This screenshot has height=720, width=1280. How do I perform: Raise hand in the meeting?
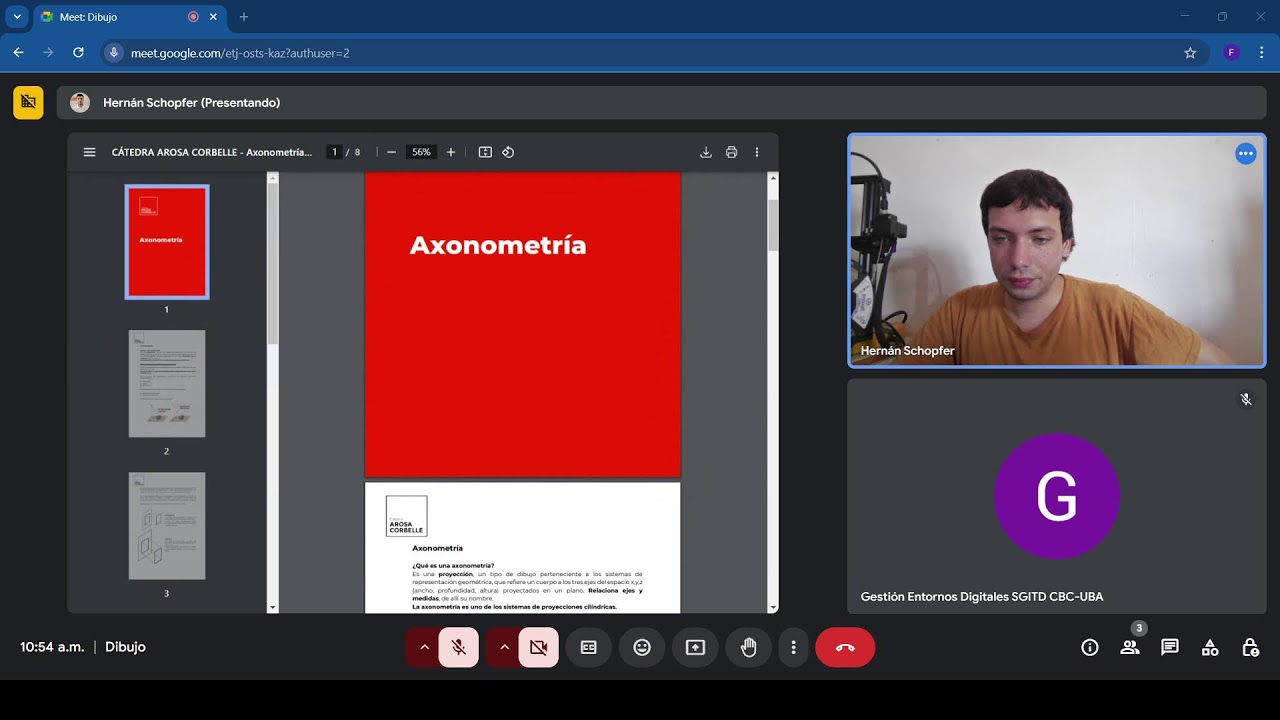748,647
